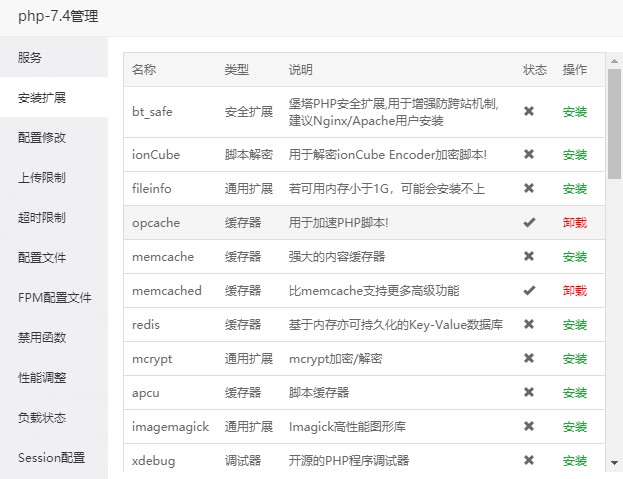Click the memcached extension name
Screen dimensions: 623x479
(167, 291)
